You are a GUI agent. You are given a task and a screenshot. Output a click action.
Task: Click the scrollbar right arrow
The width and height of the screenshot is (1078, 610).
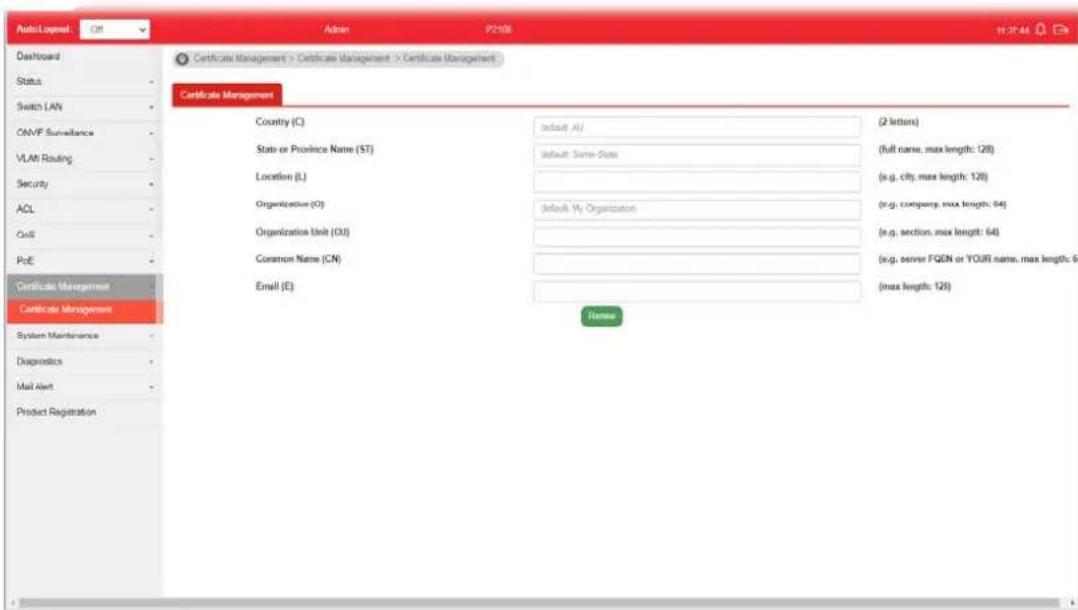click(1071, 603)
